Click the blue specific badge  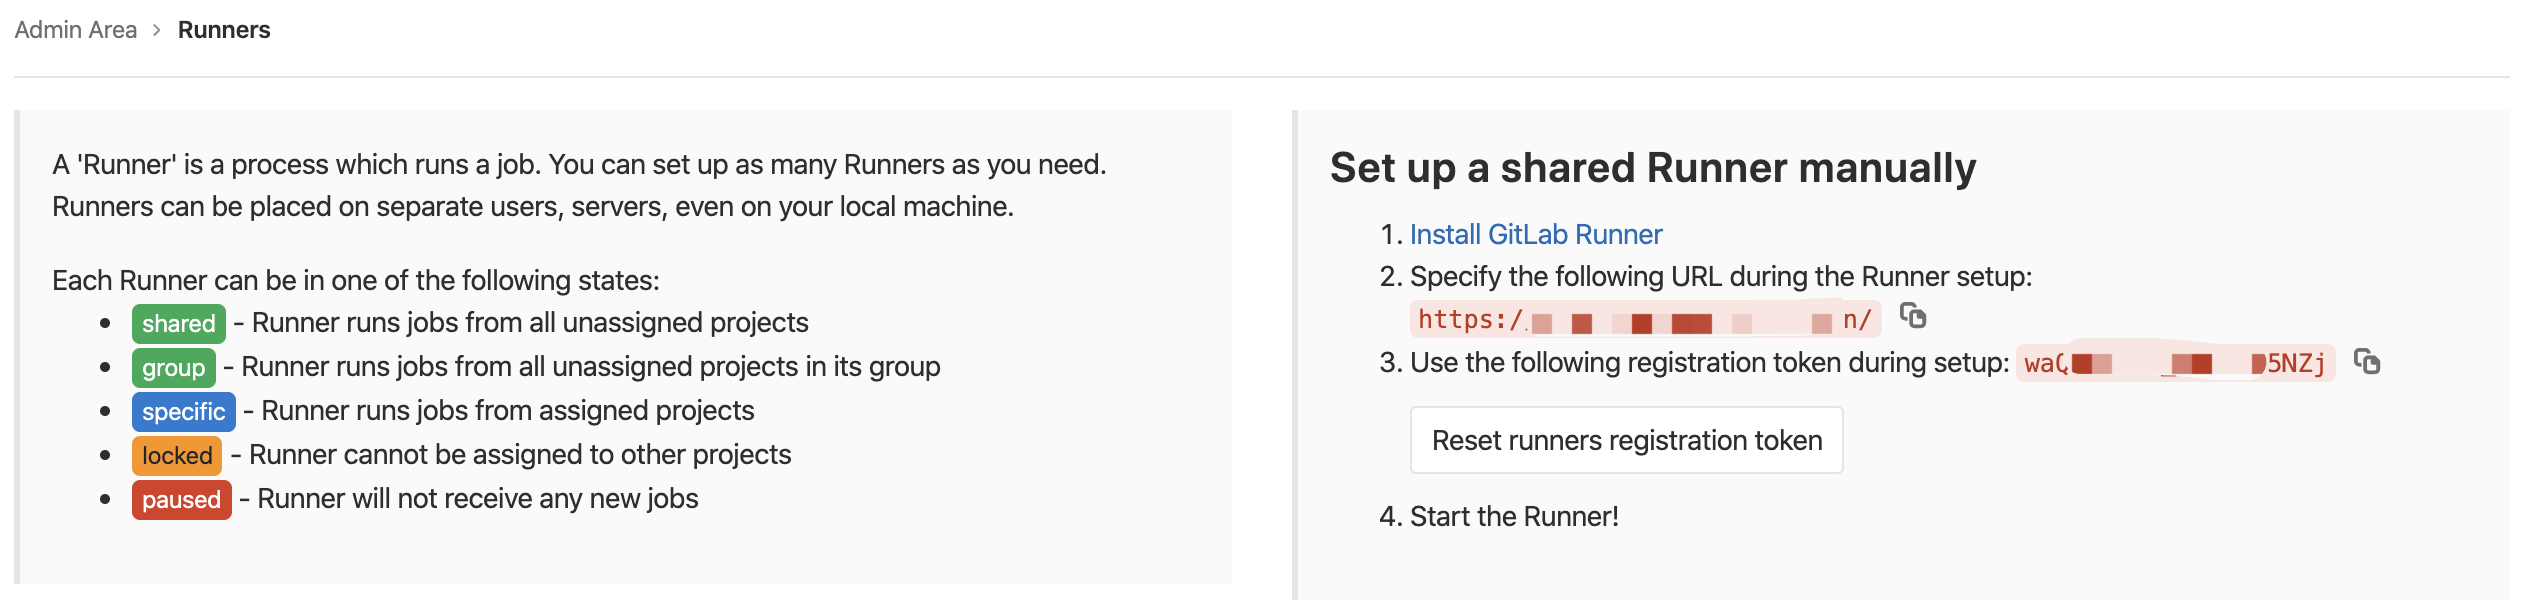point(183,412)
